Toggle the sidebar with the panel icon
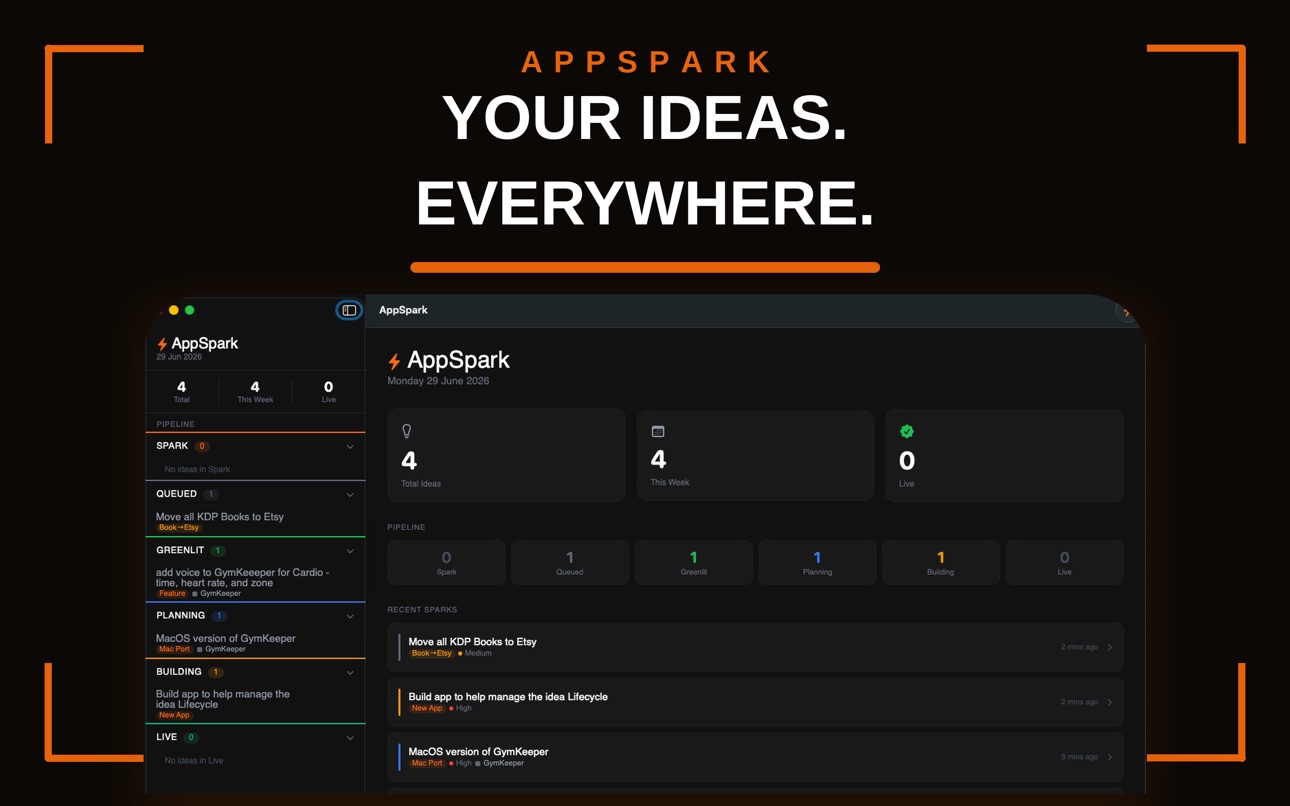Screen dimensions: 1290x806 349,310
